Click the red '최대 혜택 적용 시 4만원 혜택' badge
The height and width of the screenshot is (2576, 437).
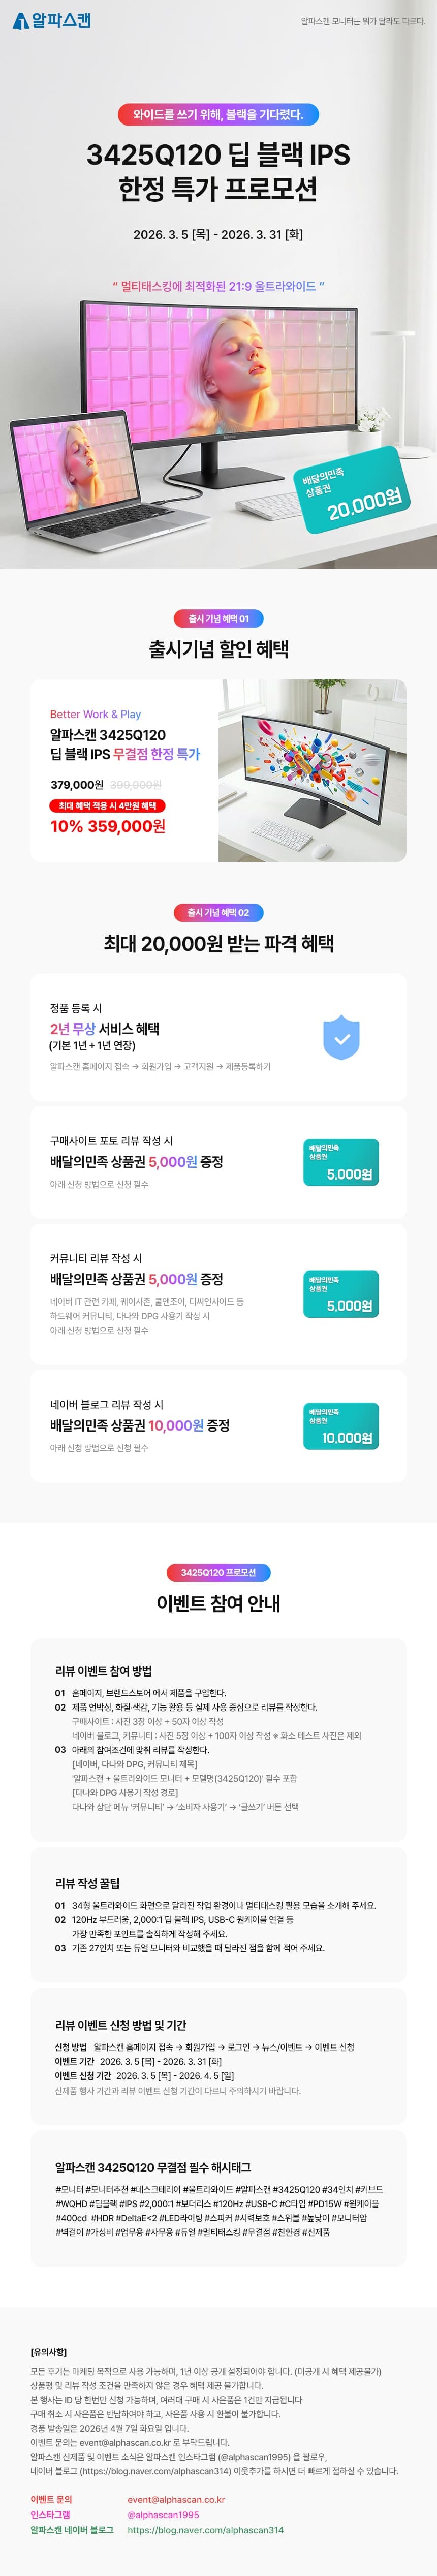tap(107, 806)
